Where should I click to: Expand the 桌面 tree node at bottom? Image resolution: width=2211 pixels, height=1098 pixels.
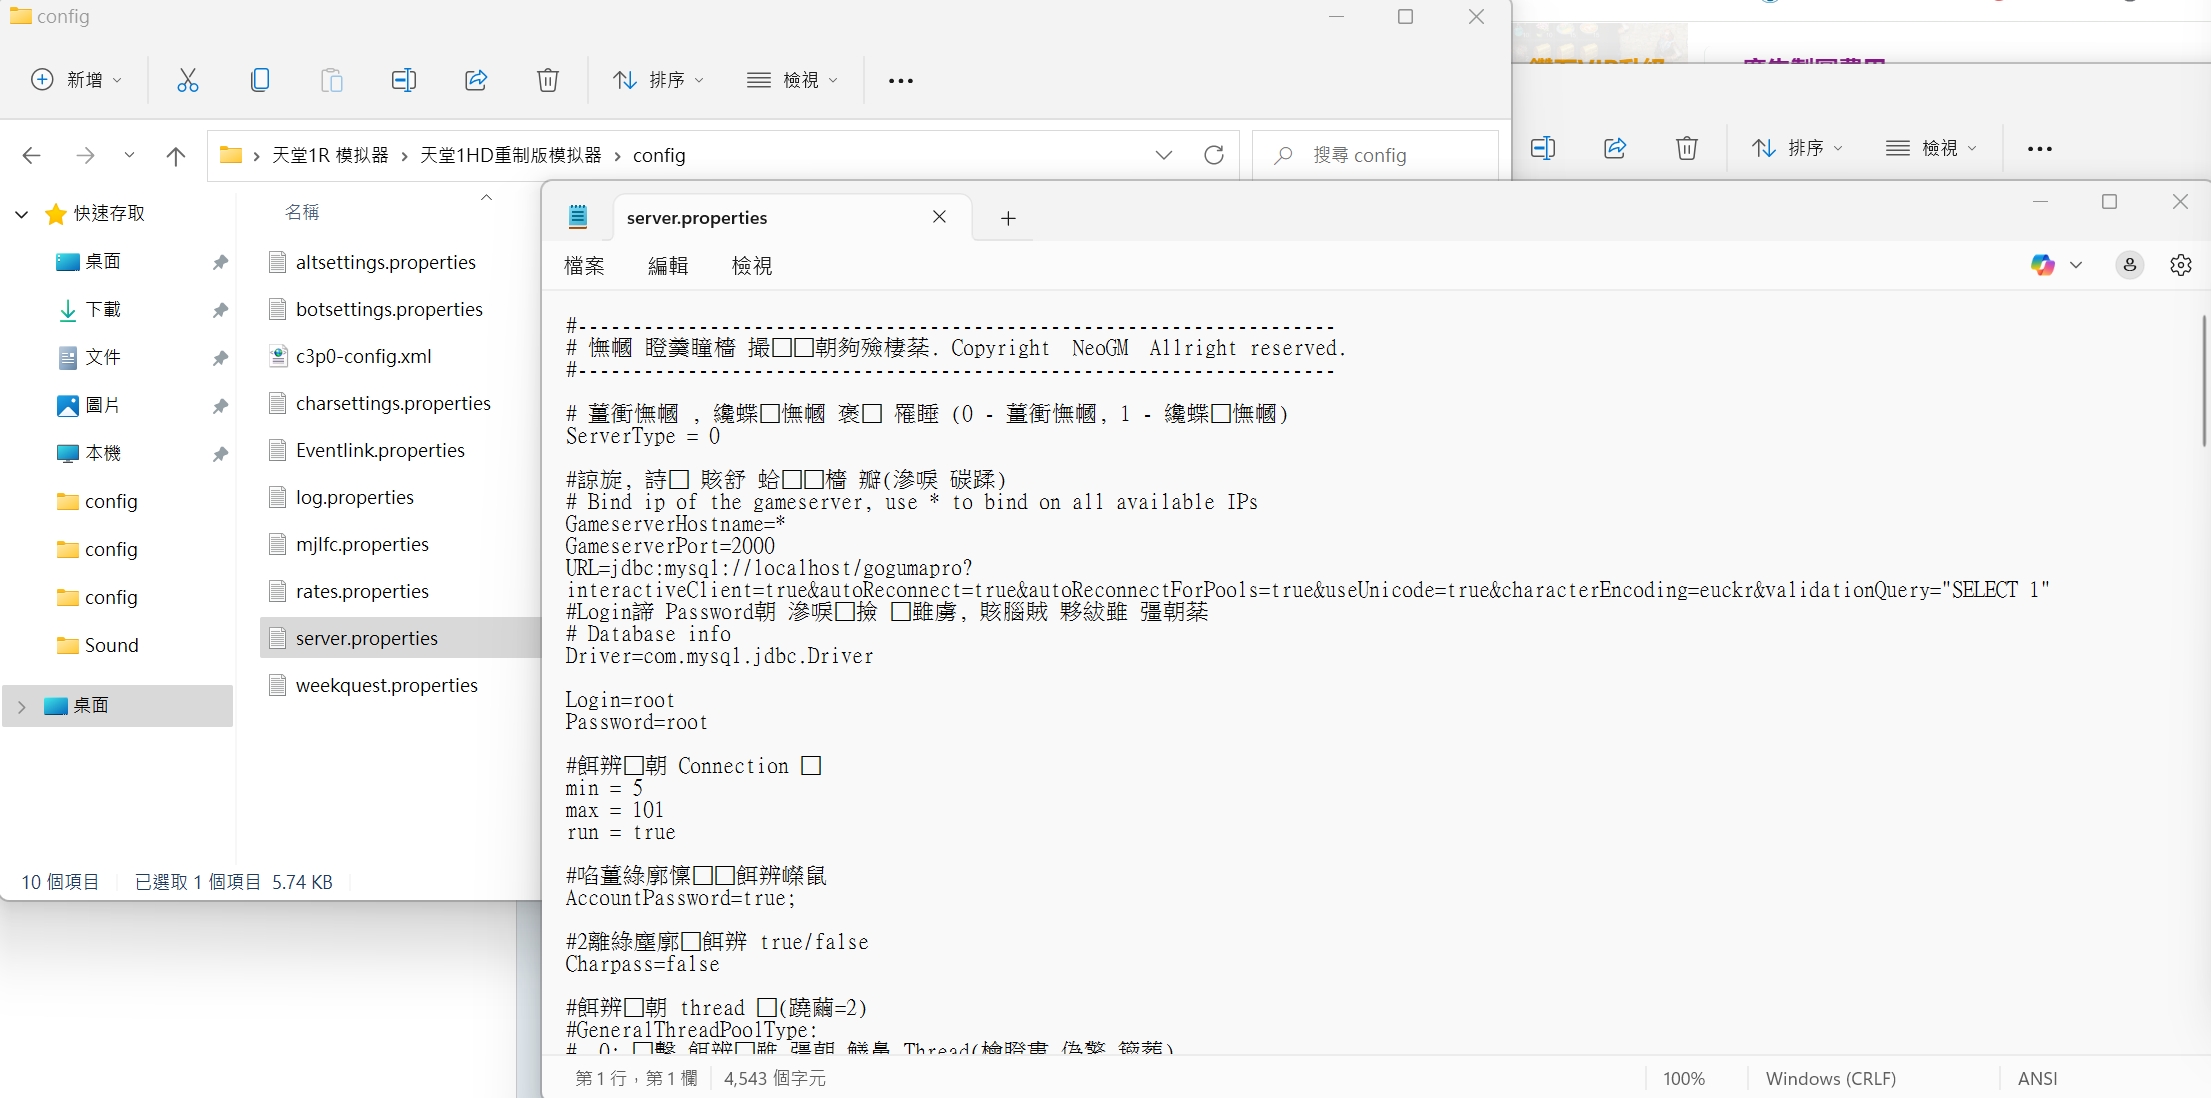21,706
